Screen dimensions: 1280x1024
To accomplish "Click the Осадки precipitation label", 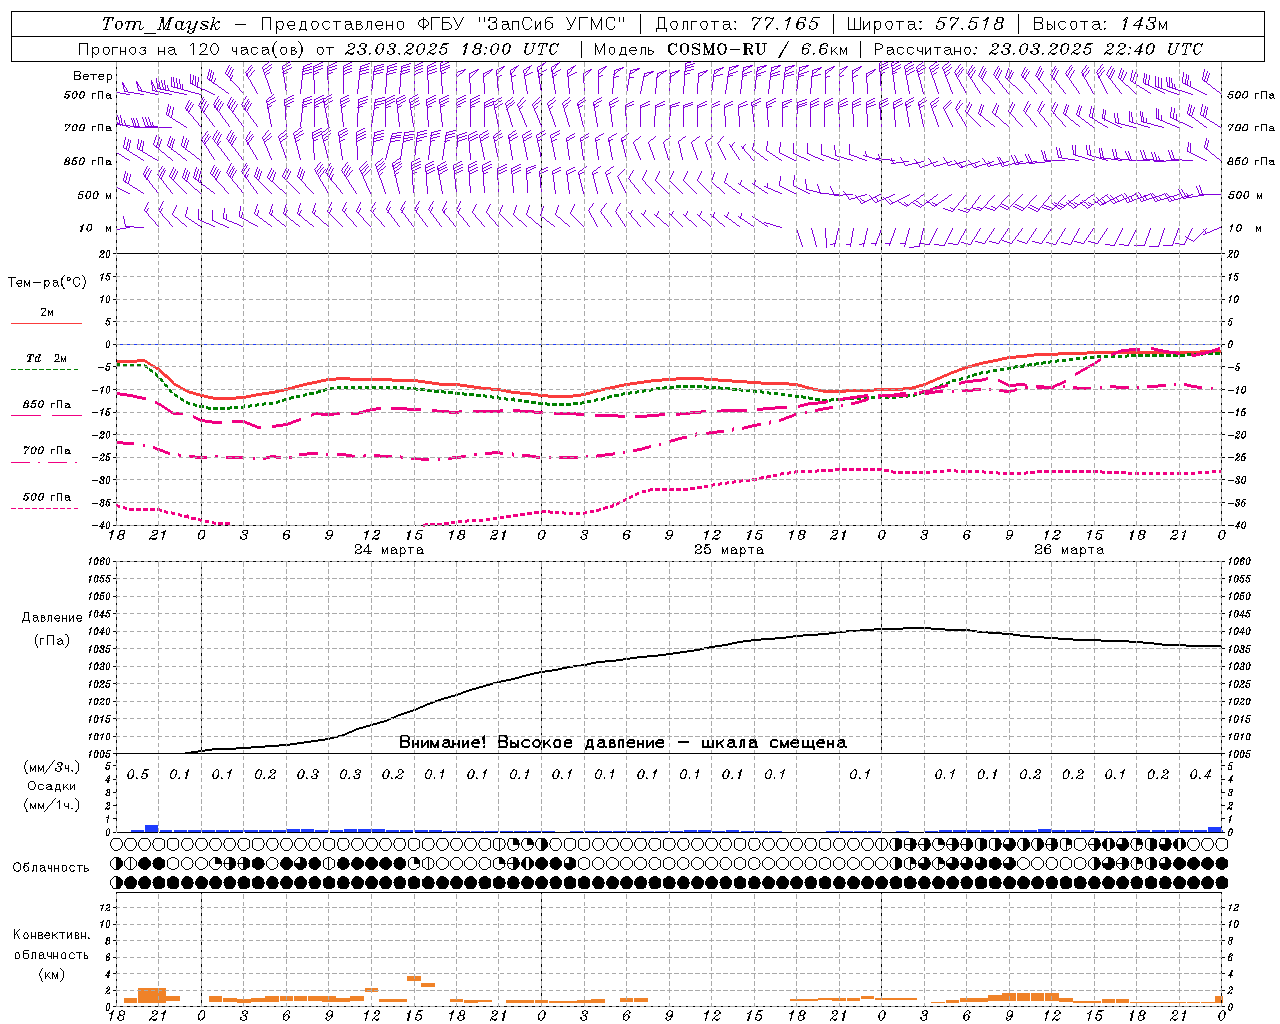I will [51, 786].
